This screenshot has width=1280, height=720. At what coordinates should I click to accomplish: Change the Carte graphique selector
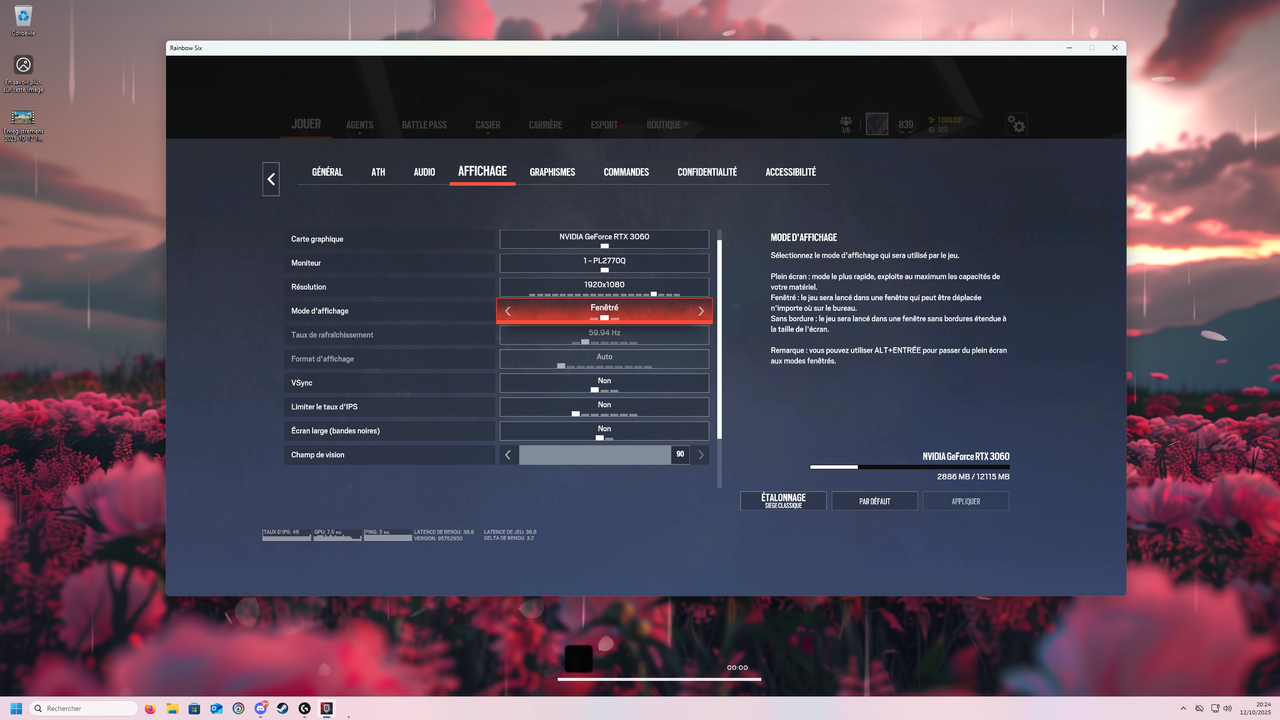coord(604,239)
